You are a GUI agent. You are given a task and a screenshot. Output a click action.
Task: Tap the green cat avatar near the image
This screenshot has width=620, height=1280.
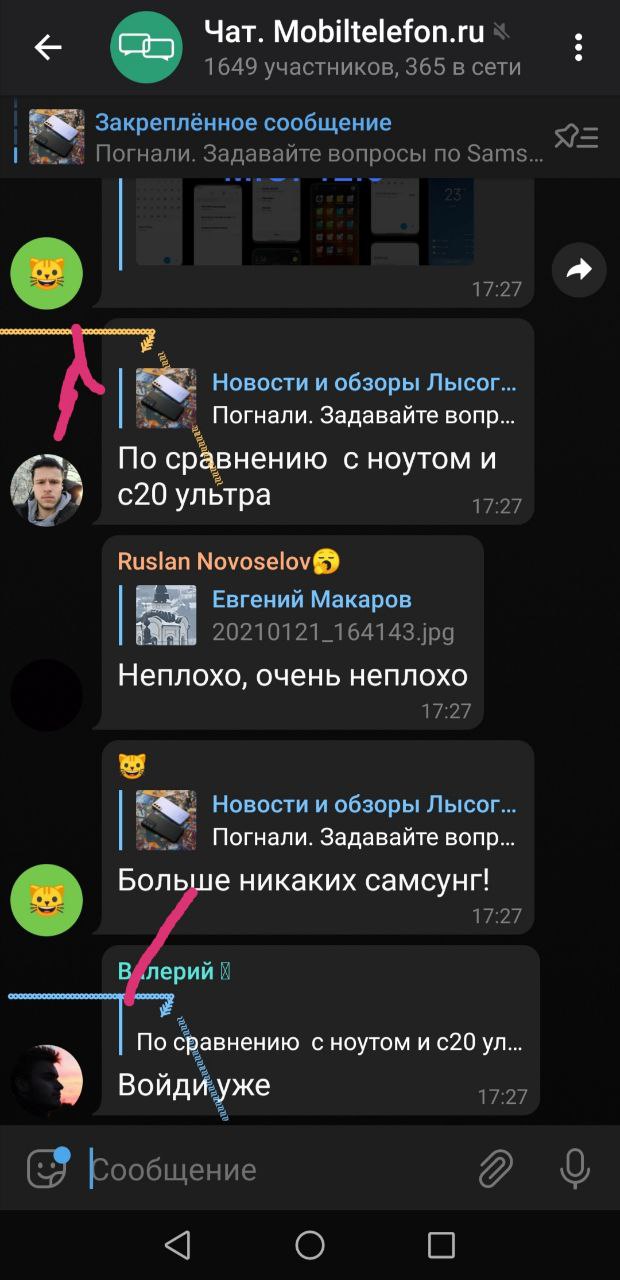pyautogui.click(x=46, y=274)
